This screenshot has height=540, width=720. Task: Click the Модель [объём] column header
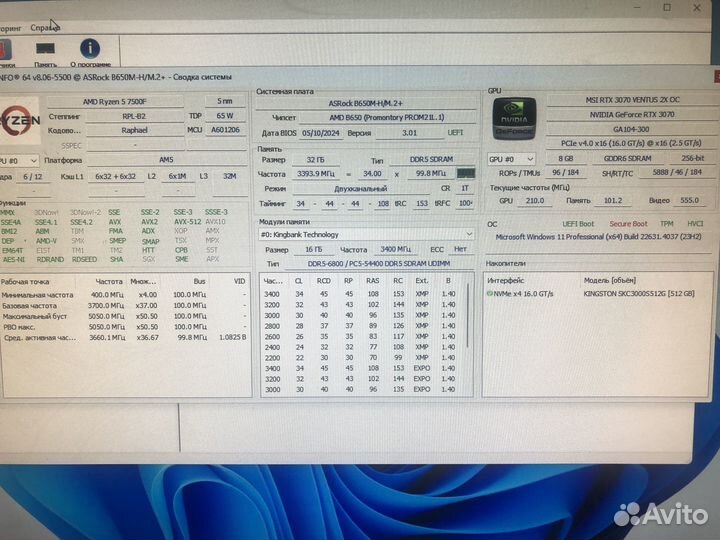(610, 280)
